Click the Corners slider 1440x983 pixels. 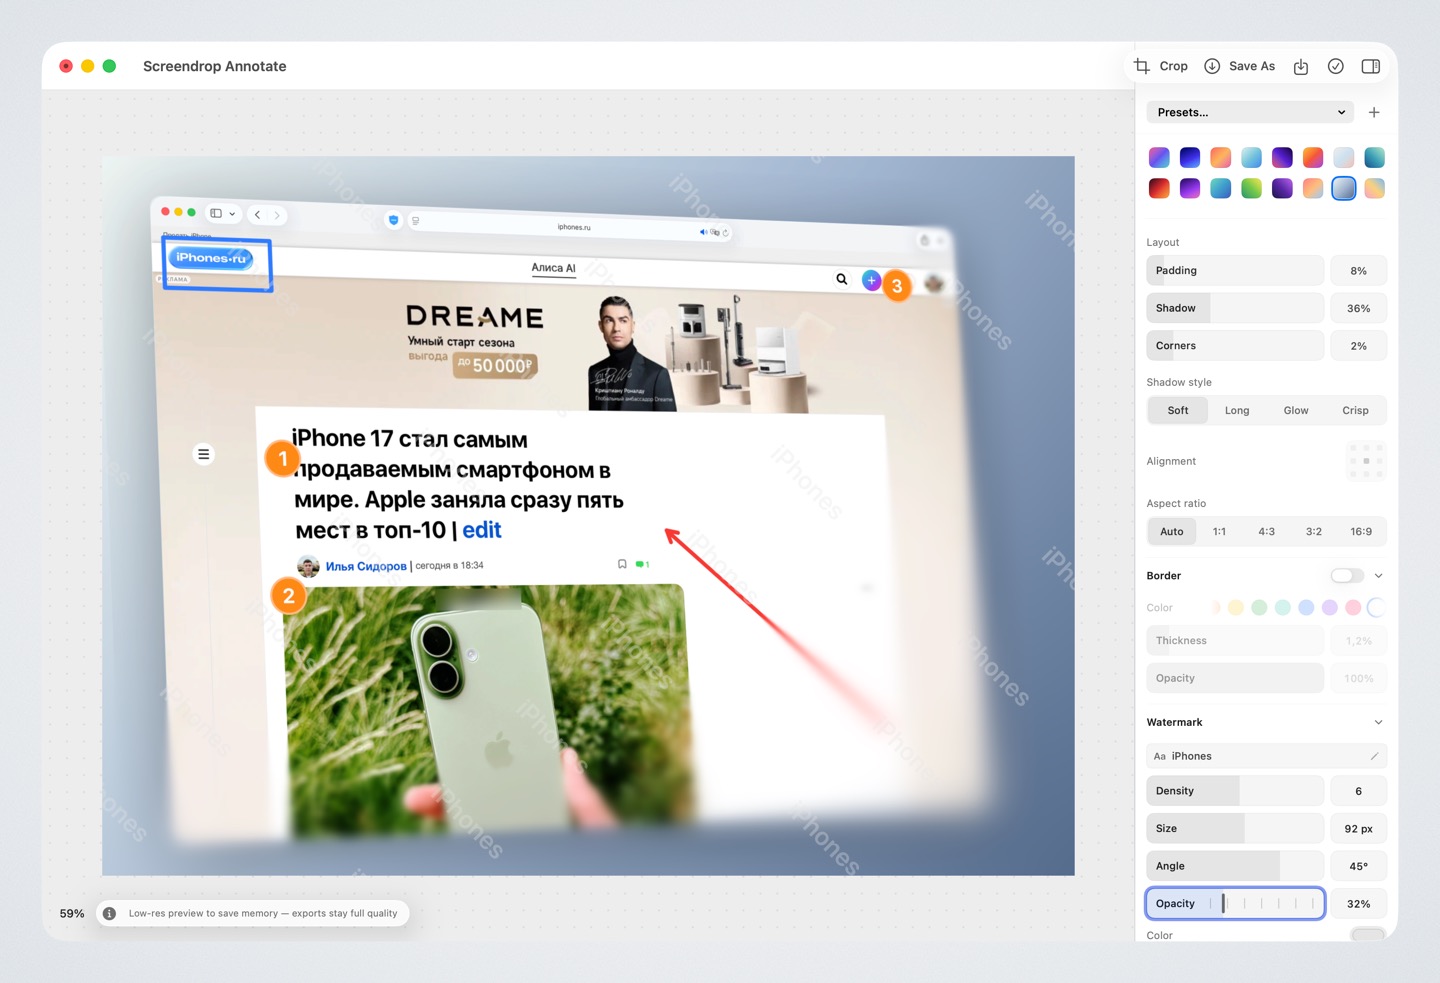(x=1235, y=345)
